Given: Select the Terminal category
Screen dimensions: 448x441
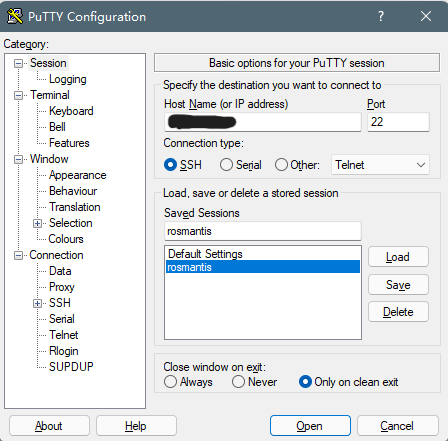Looking at the screenshot, I should coord(50,95).
